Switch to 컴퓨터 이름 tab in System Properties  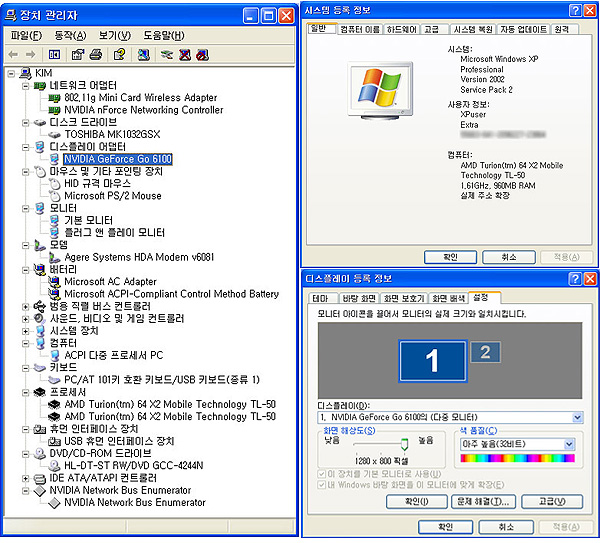(x=360, y=29)
